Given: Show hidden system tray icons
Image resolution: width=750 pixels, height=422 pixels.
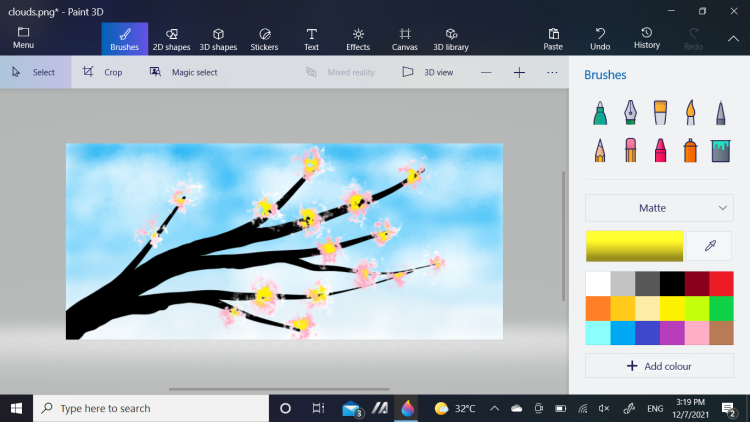Looking at the screenshot, I should point(494,409).
